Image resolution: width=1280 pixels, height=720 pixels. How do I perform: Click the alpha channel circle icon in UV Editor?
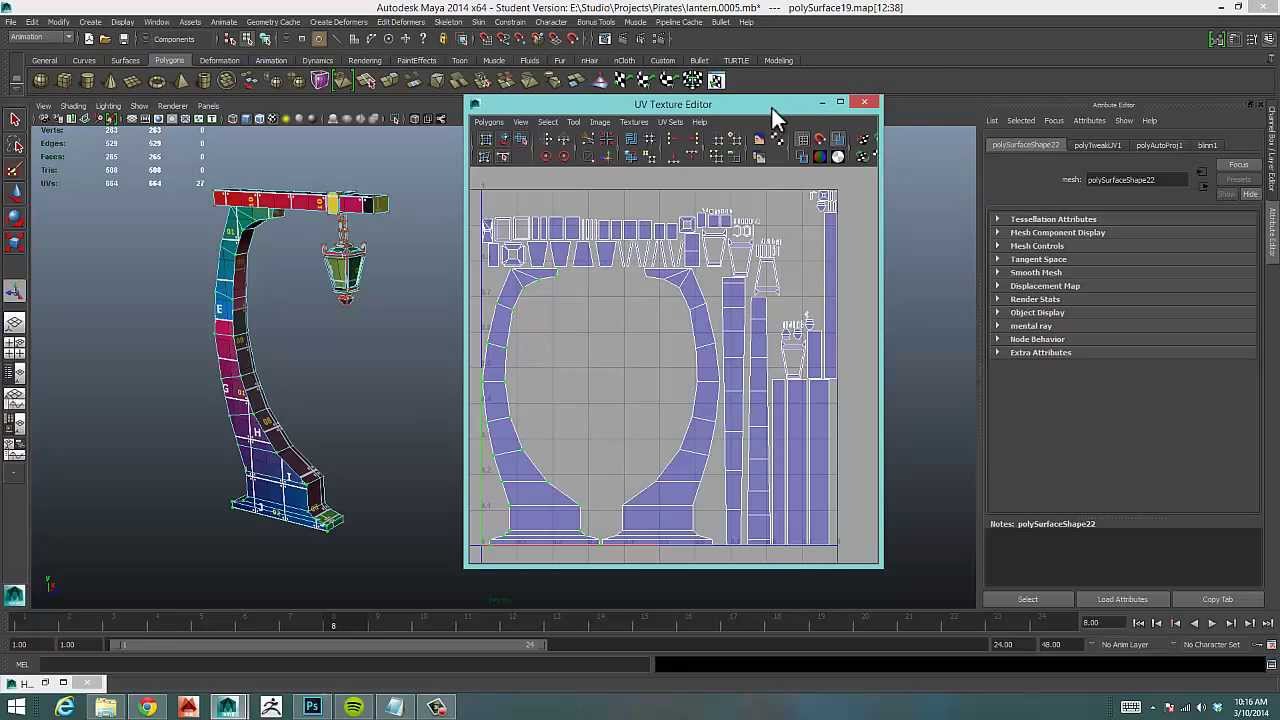(x=838, y=156)
